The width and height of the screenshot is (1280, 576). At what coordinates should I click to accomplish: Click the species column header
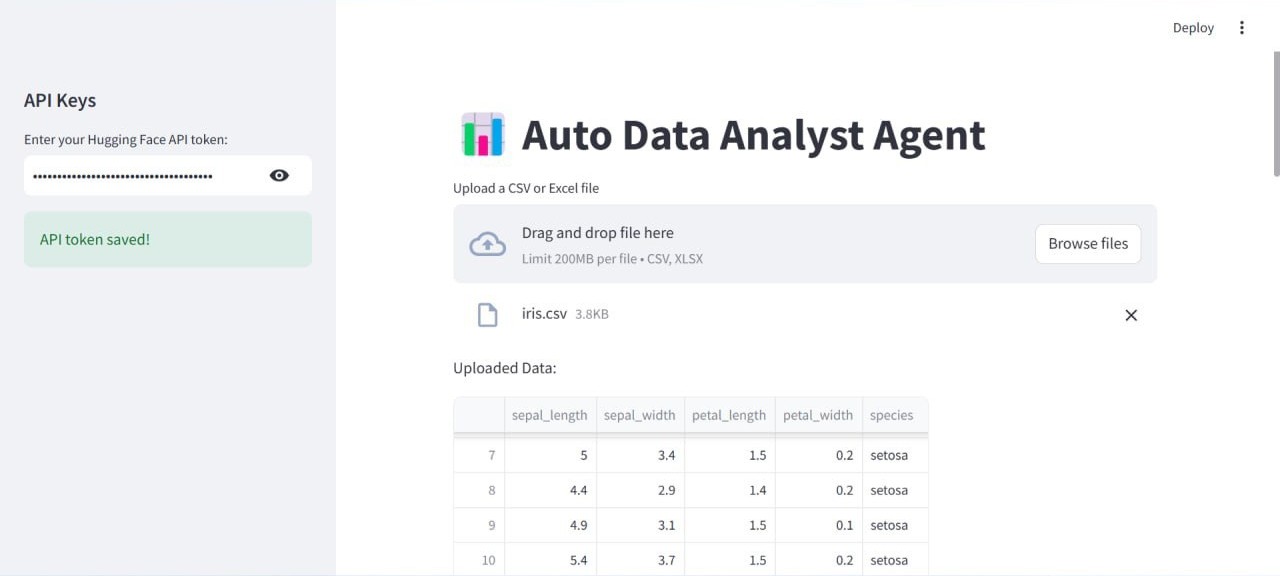[892, 415]
